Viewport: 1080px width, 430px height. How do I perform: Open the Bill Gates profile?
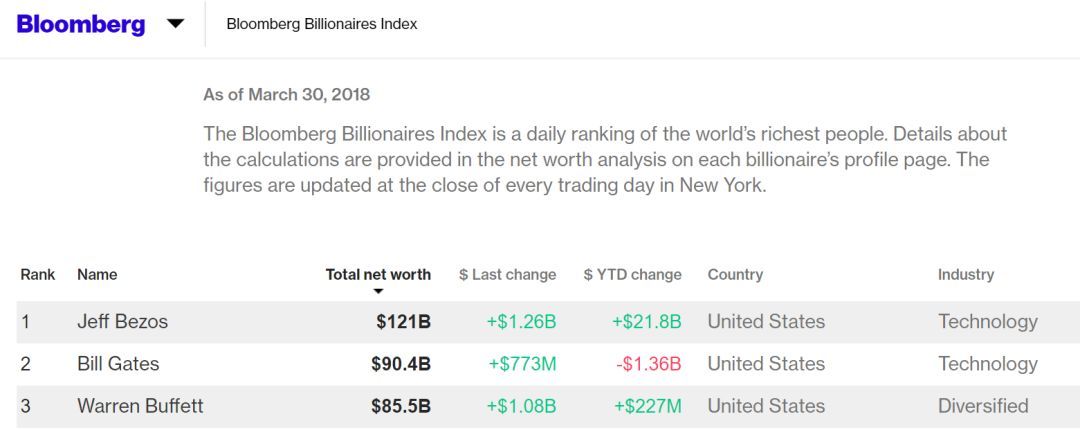point(118,364)
